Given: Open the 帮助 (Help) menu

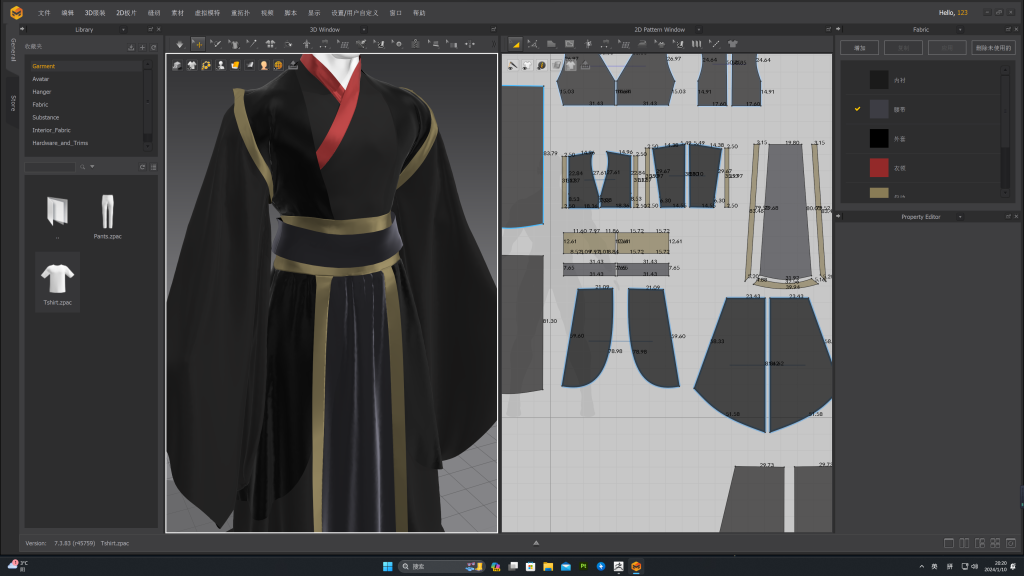Looking at the screenshot, I should pos(419,12).
